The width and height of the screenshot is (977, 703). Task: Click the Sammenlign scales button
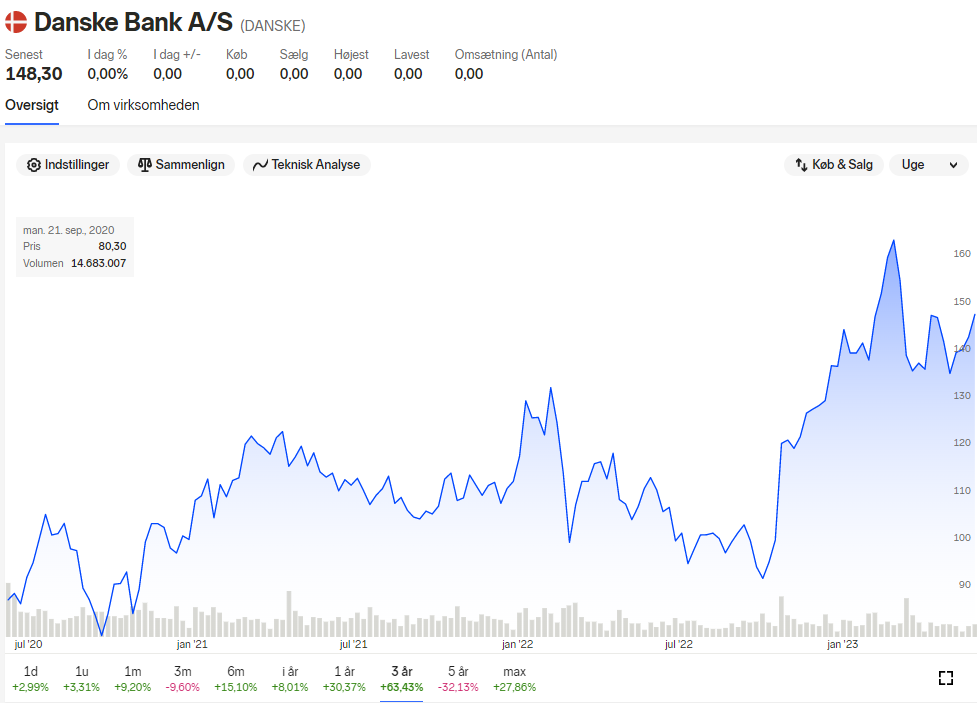[x=181, y=165]
